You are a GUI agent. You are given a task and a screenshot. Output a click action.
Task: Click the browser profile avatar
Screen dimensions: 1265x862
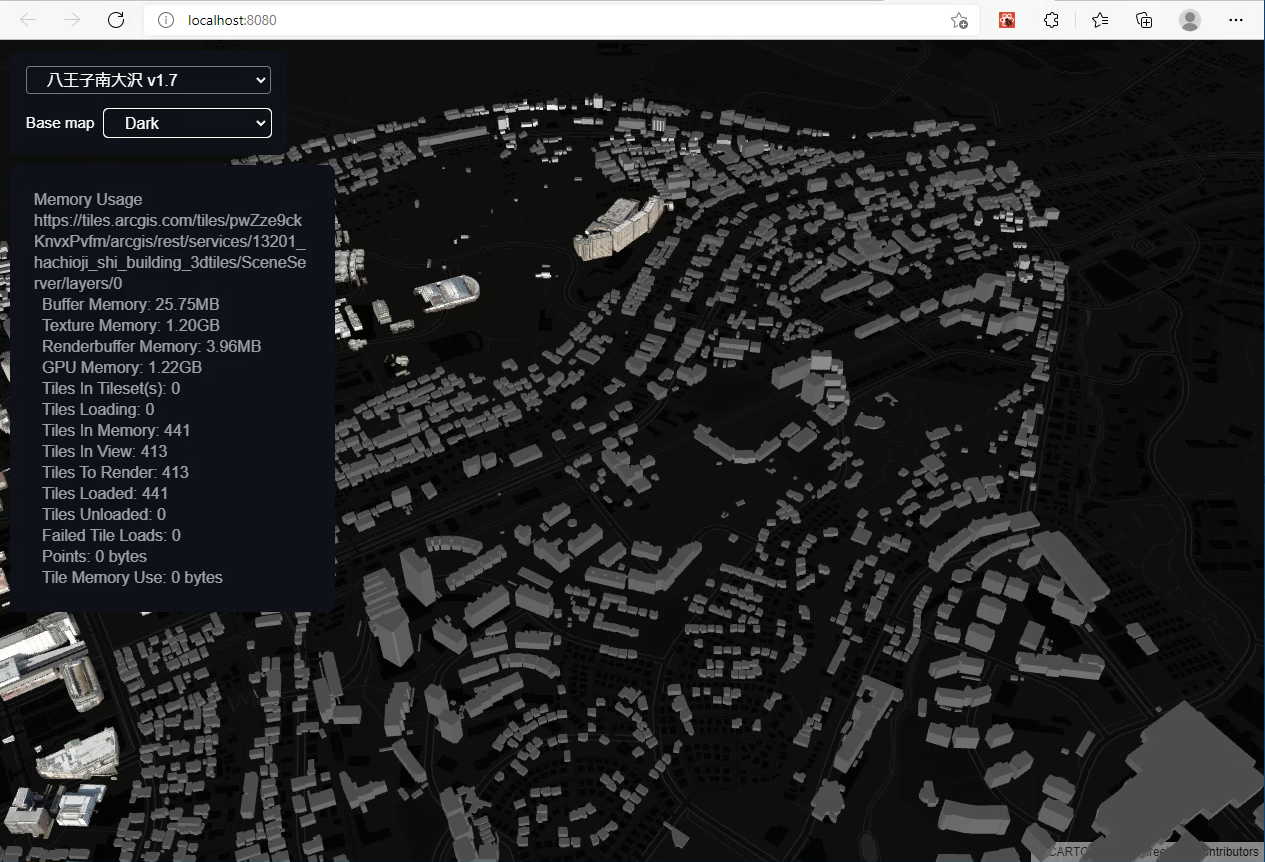(1189, 19)
